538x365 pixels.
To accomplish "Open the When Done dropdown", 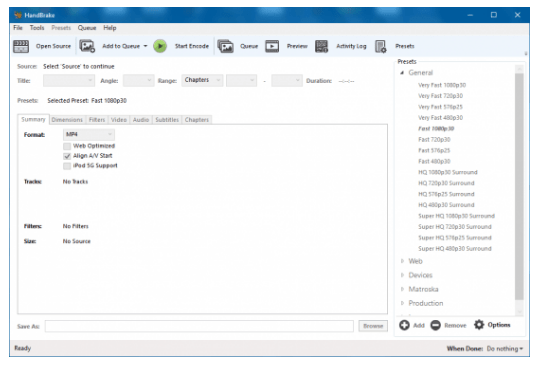I will click(x=505, y=349).
